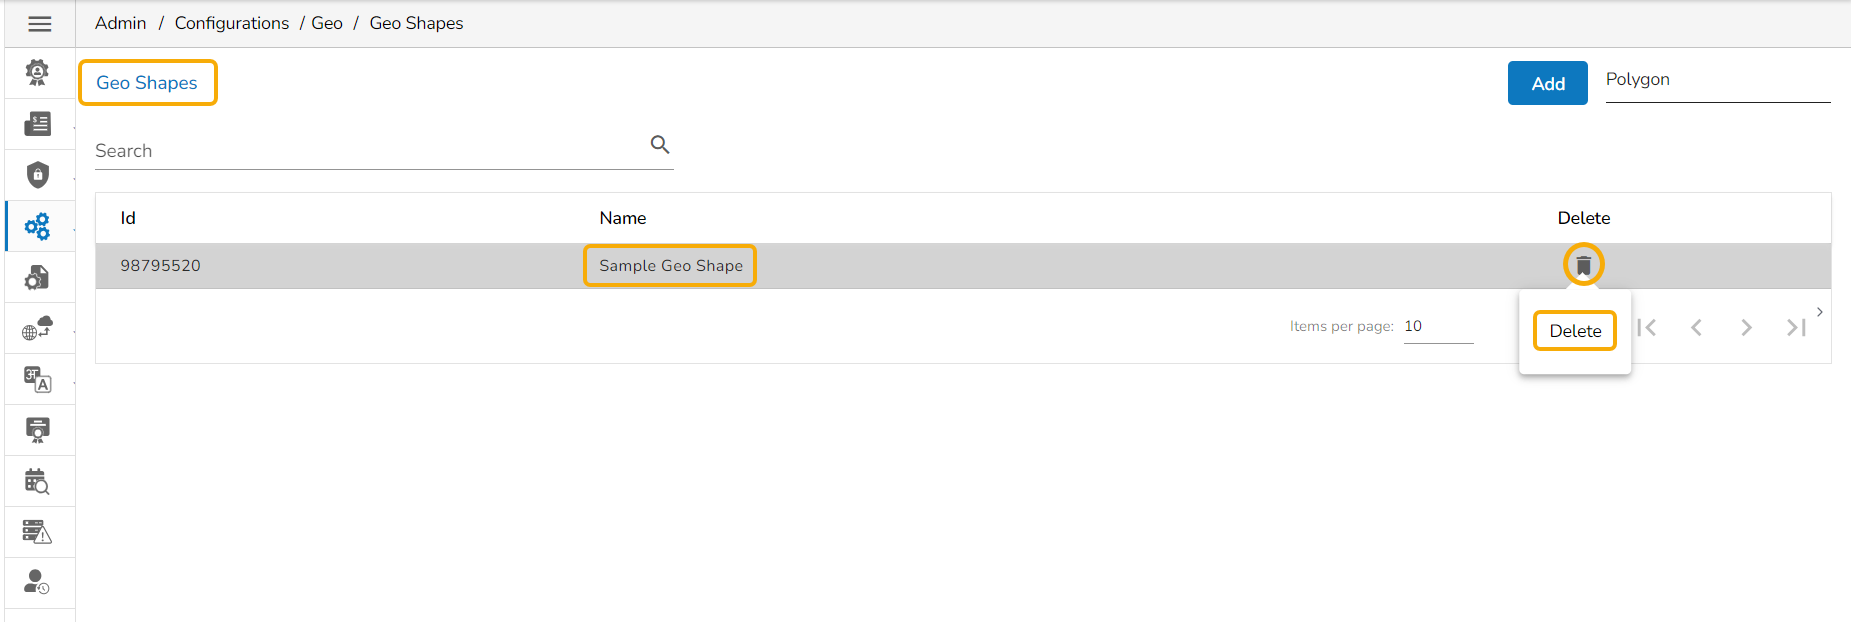This screenshot has height=622, width=1851.
Task: Select the configurations gears sidebar icon
Action: click(x=37, y=227)
